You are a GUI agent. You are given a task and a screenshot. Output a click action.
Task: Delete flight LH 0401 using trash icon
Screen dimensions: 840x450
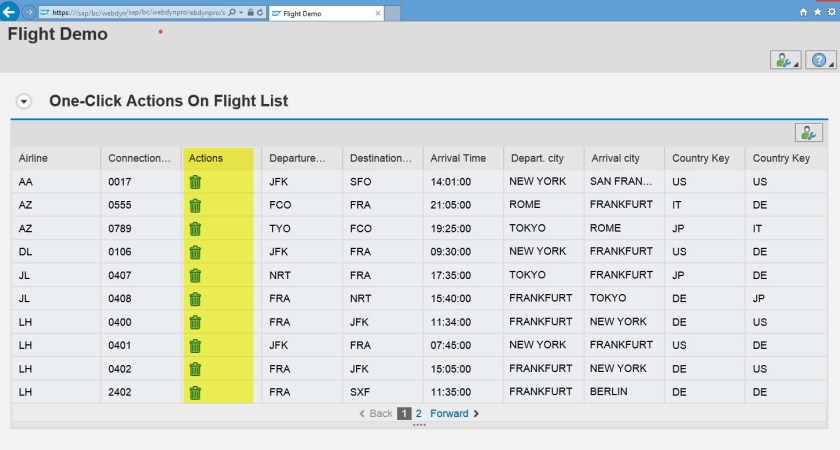[195, 346]
